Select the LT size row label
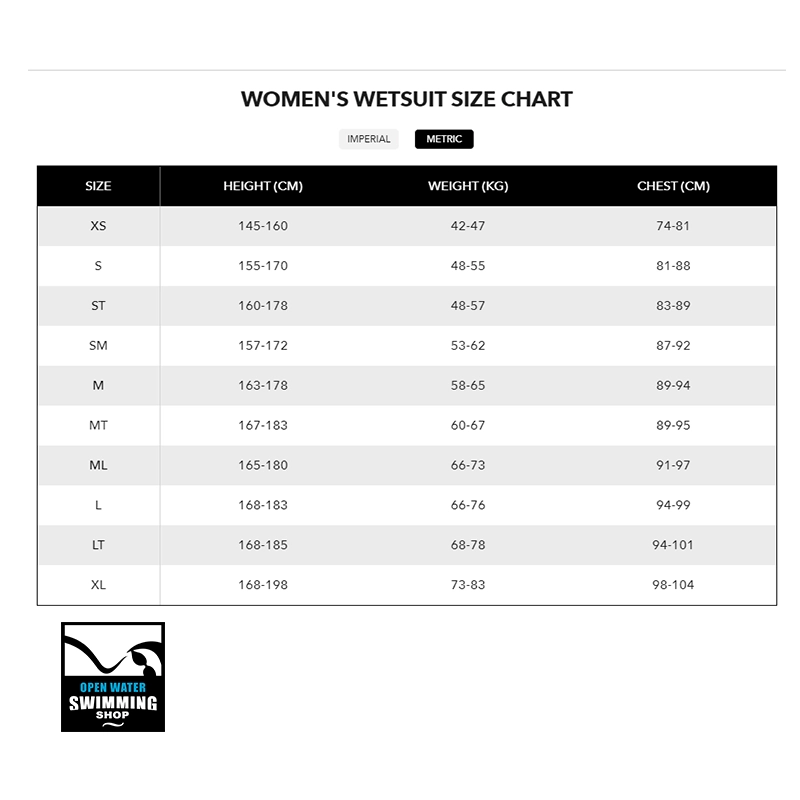Screen dimensions: 800x800 [98, 545]
